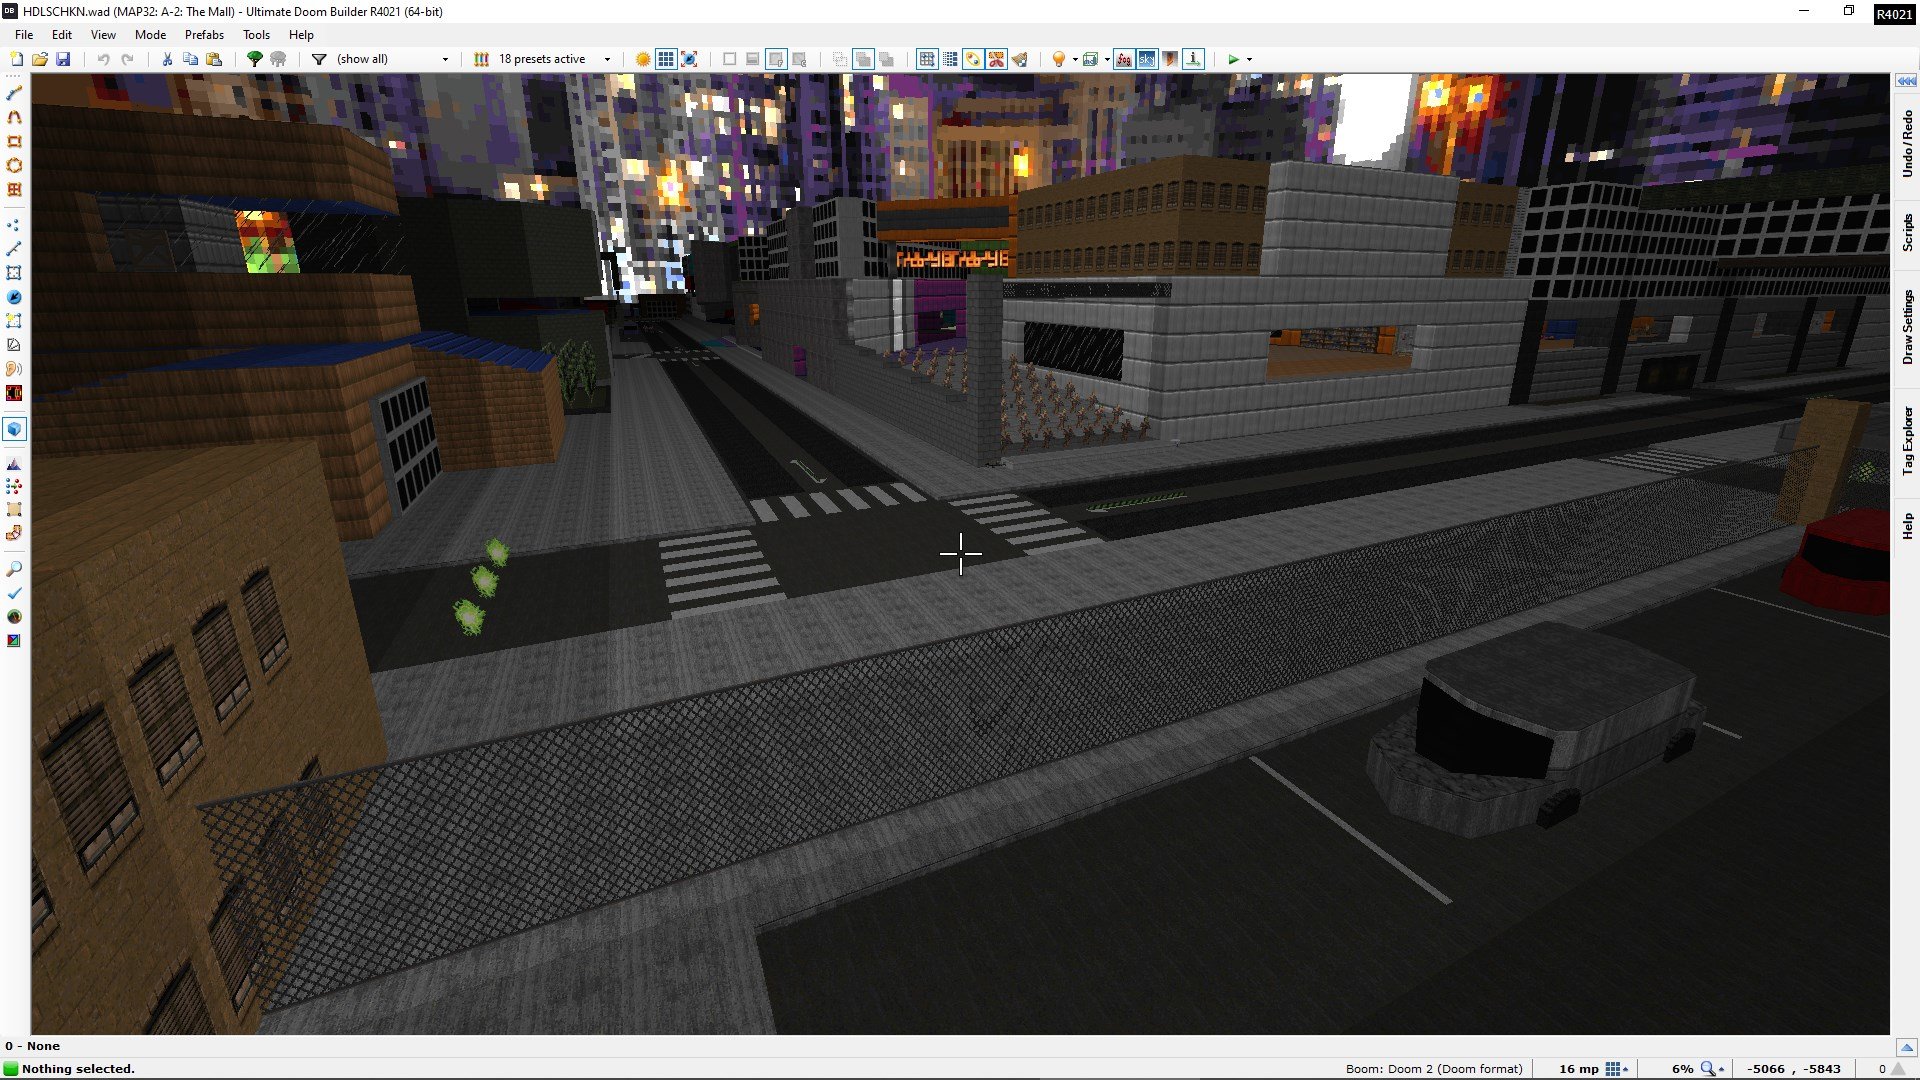Expand the model rendering dropdown arrow

tap(1107, 59)
